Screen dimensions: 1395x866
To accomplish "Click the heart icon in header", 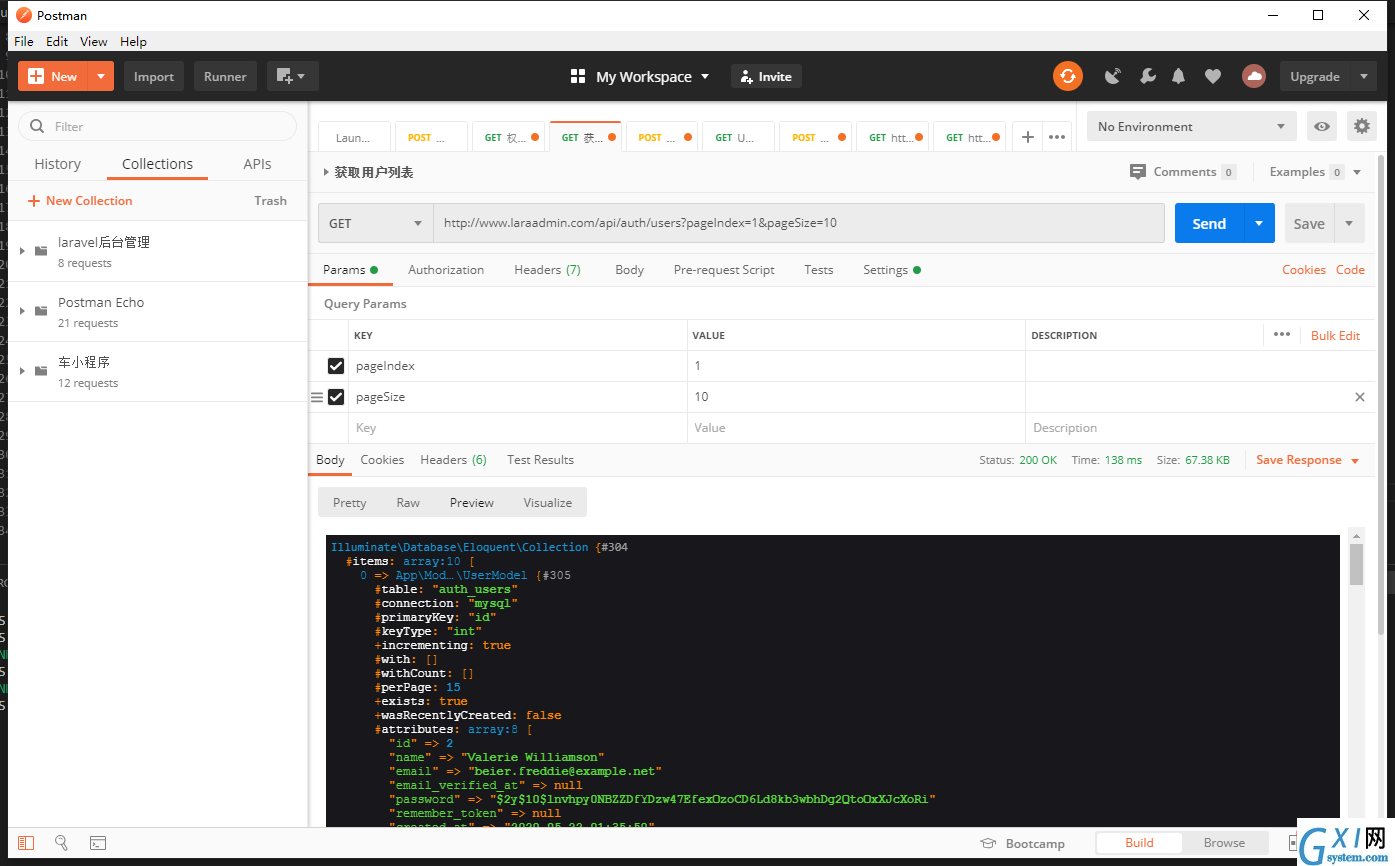I will click(x=1212, y=76).
